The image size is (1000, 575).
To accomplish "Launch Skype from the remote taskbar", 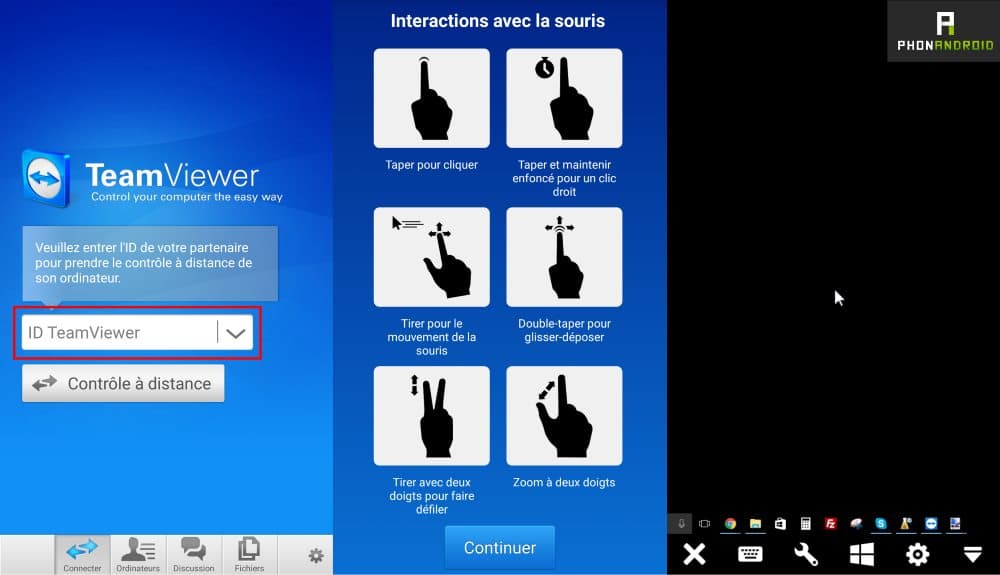I will point(881,523).
